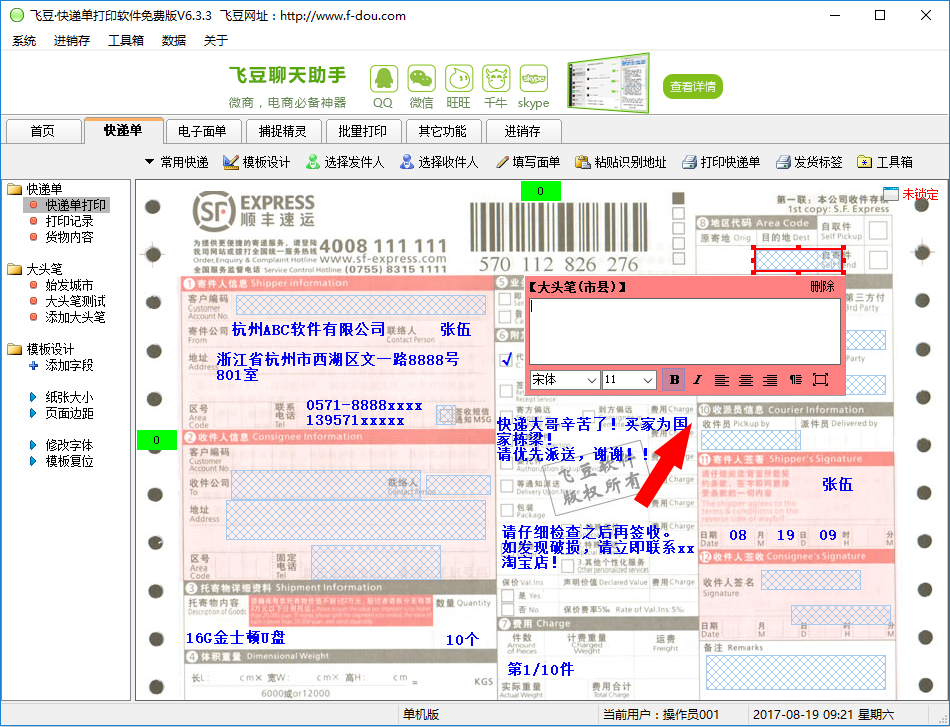Open QQ chat assistant icon
950x727 pixels.
coord(384,79)
